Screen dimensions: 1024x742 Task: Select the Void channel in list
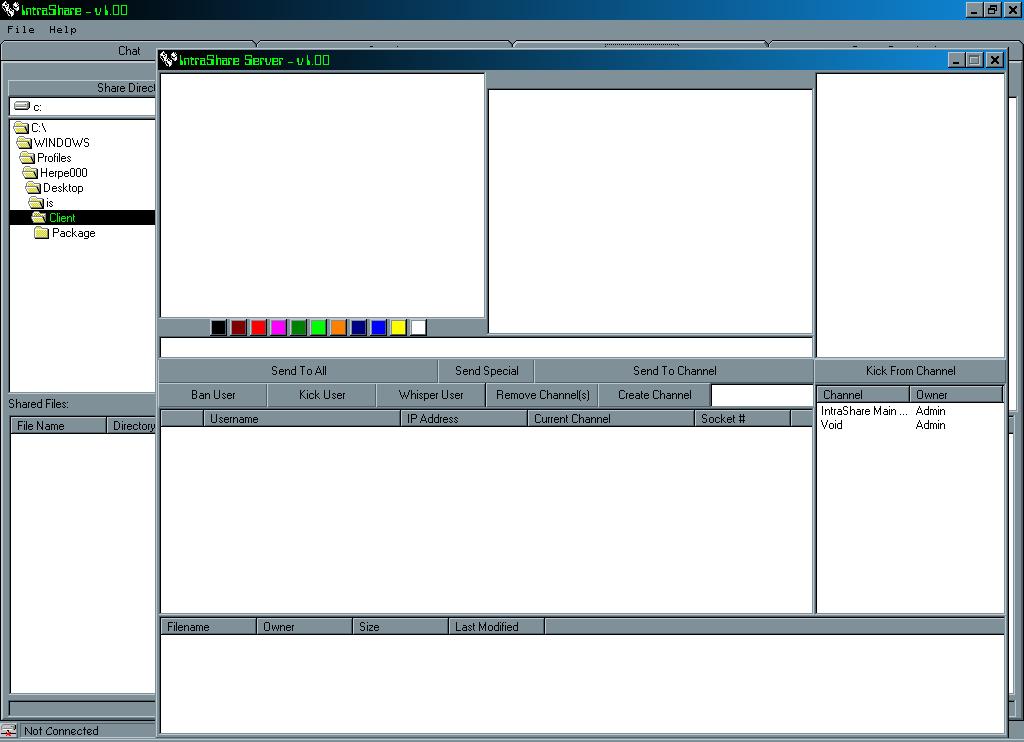[x=832, y=425]
